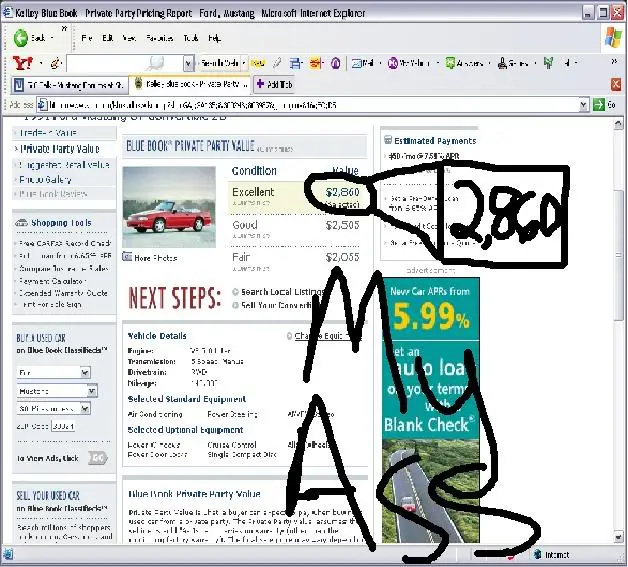
Task: Open the Back button history dropdown arrow
Action: [x=52, y=38]
